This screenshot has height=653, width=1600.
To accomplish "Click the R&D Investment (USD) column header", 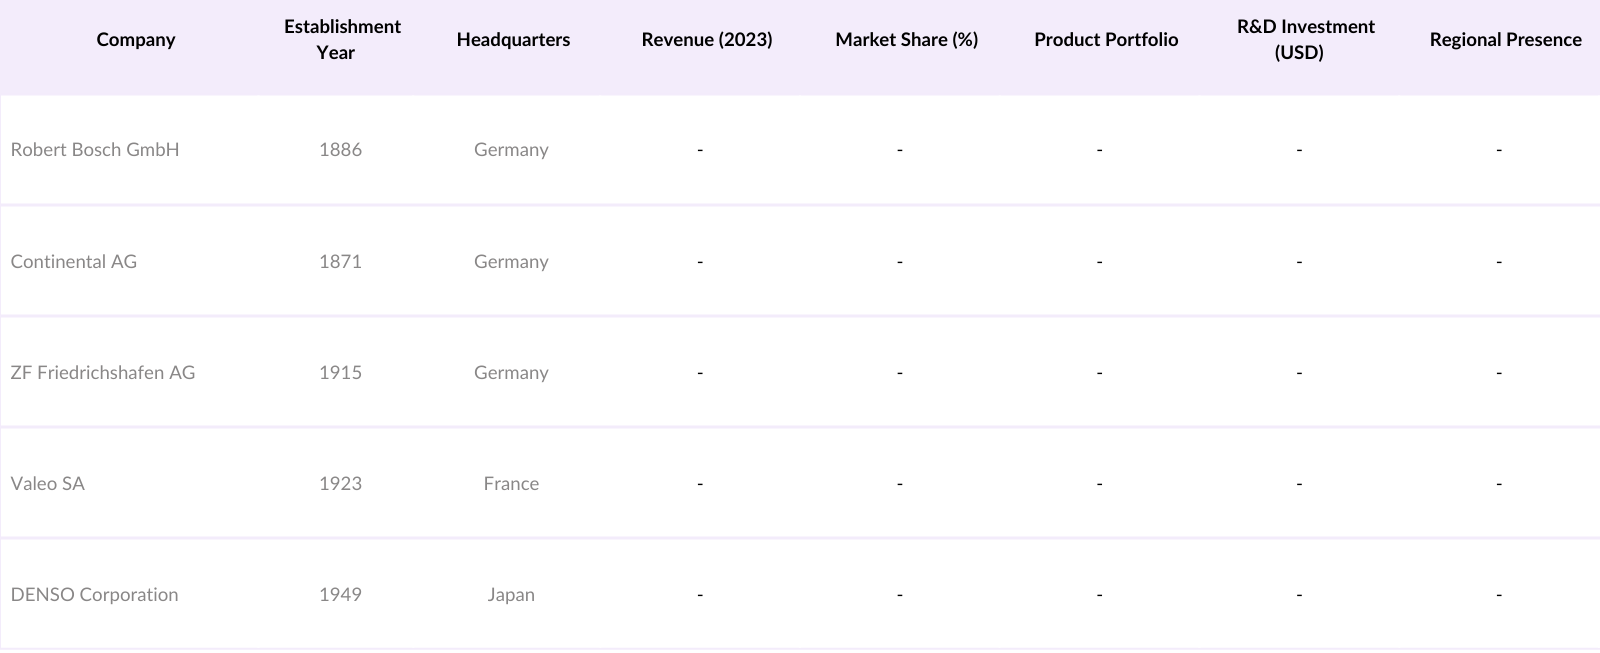I will point(1305,40).
